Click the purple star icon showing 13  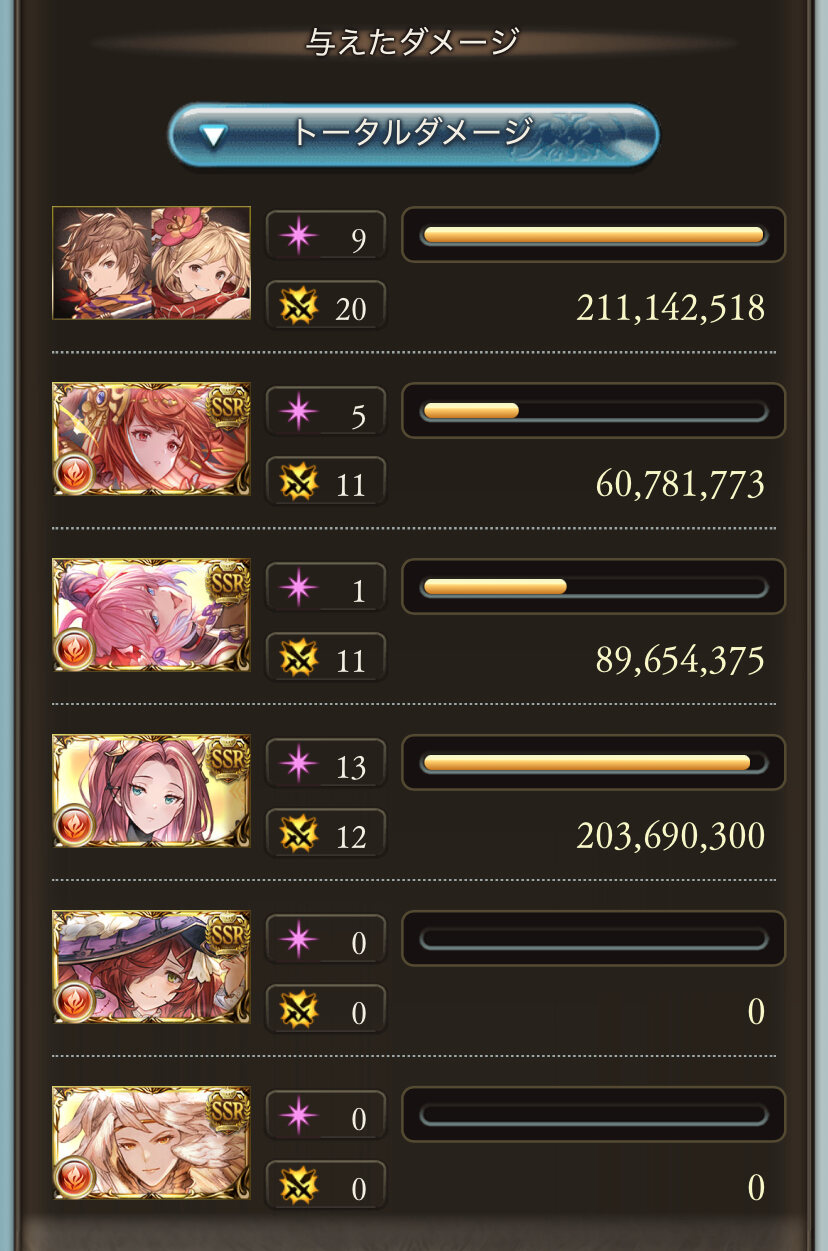click(298, 764)
